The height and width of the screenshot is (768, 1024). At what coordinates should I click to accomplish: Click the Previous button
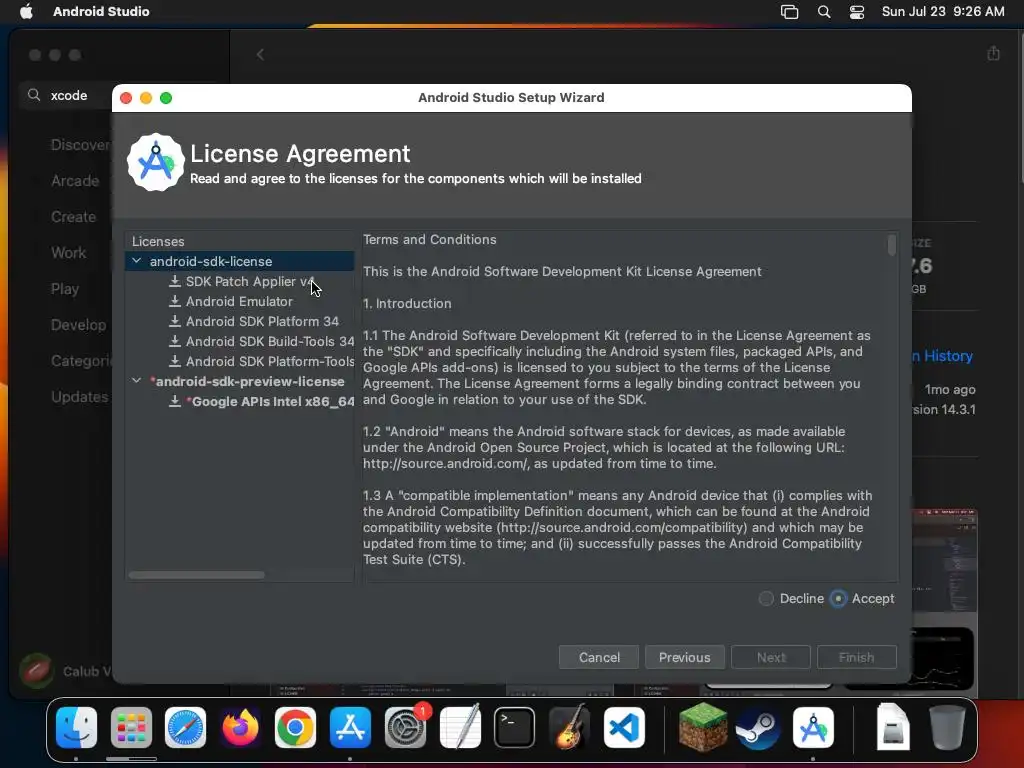click(684, 657)
